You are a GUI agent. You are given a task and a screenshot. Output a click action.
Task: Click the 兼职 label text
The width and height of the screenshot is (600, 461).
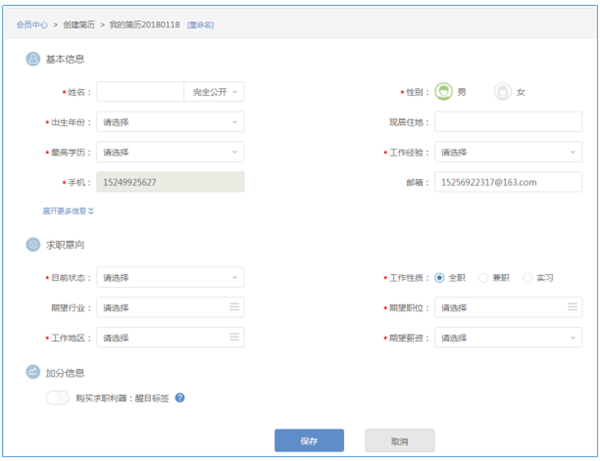501,278
